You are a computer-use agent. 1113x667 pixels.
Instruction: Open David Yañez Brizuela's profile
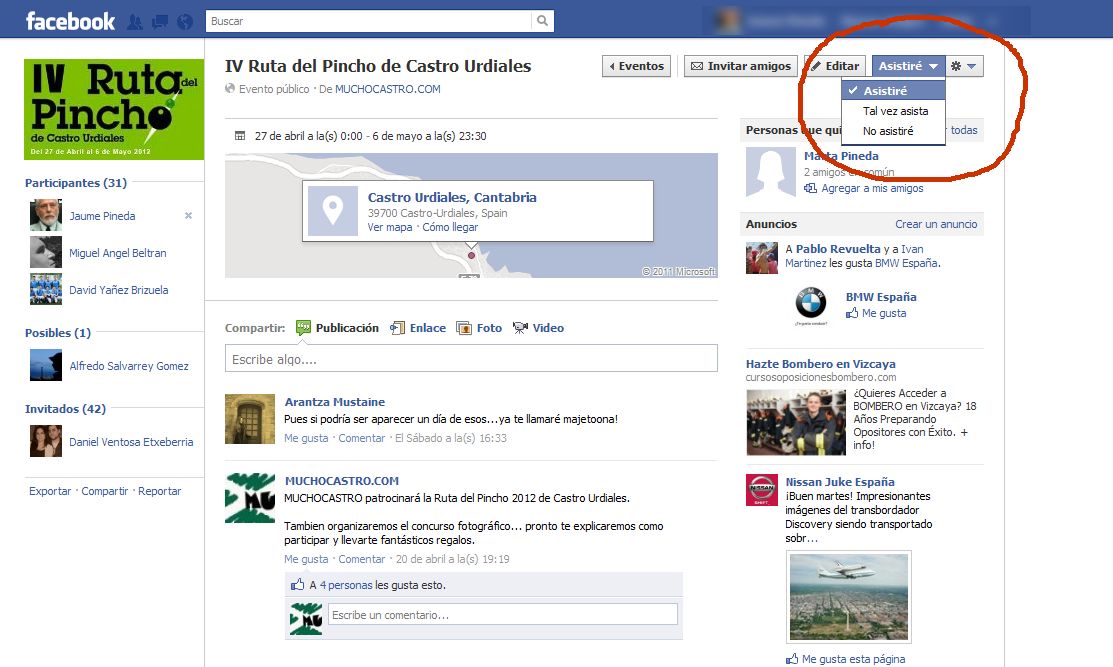(x=119, y=290)
